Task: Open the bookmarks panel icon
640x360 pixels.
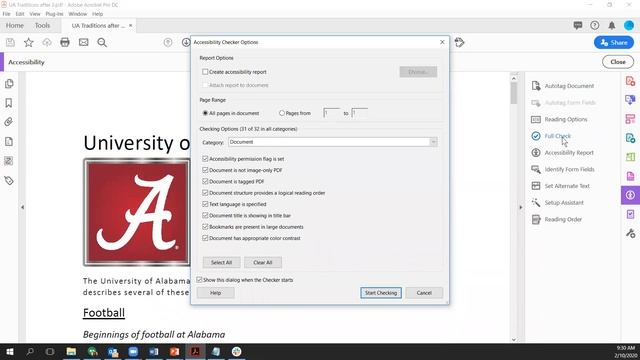Action: [x=9, y=103]
